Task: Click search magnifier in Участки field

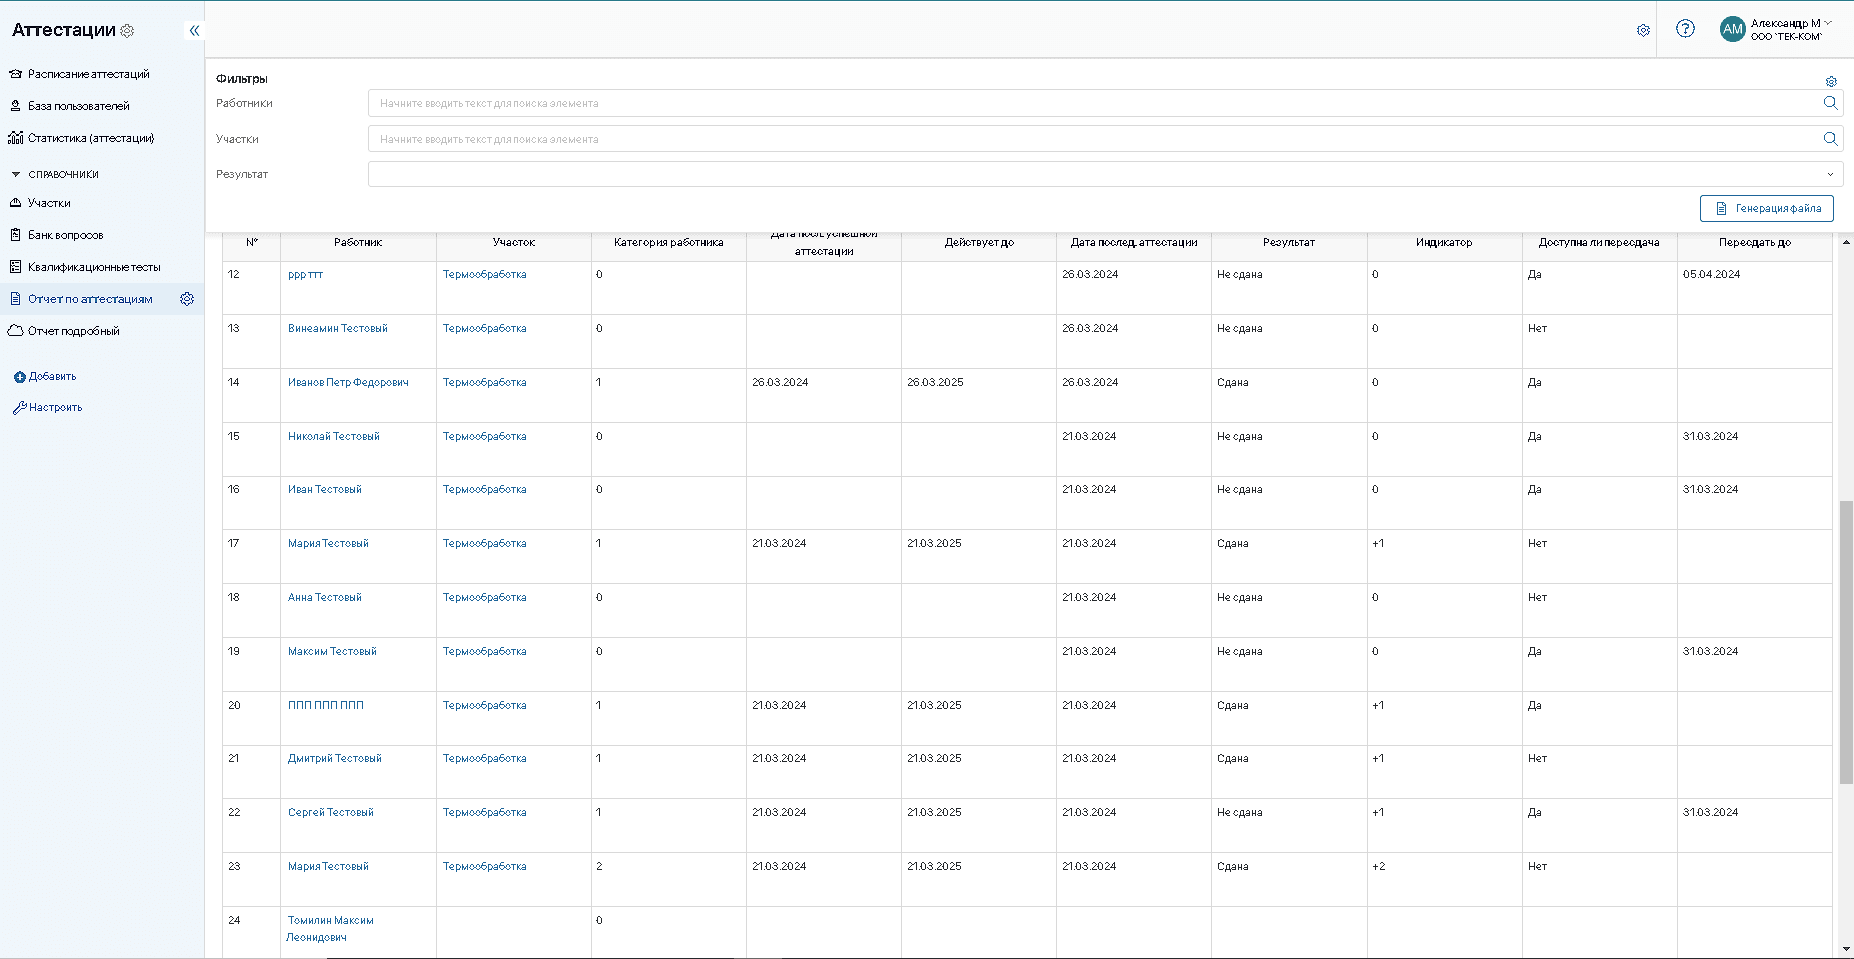Action: click(1830, 139)
